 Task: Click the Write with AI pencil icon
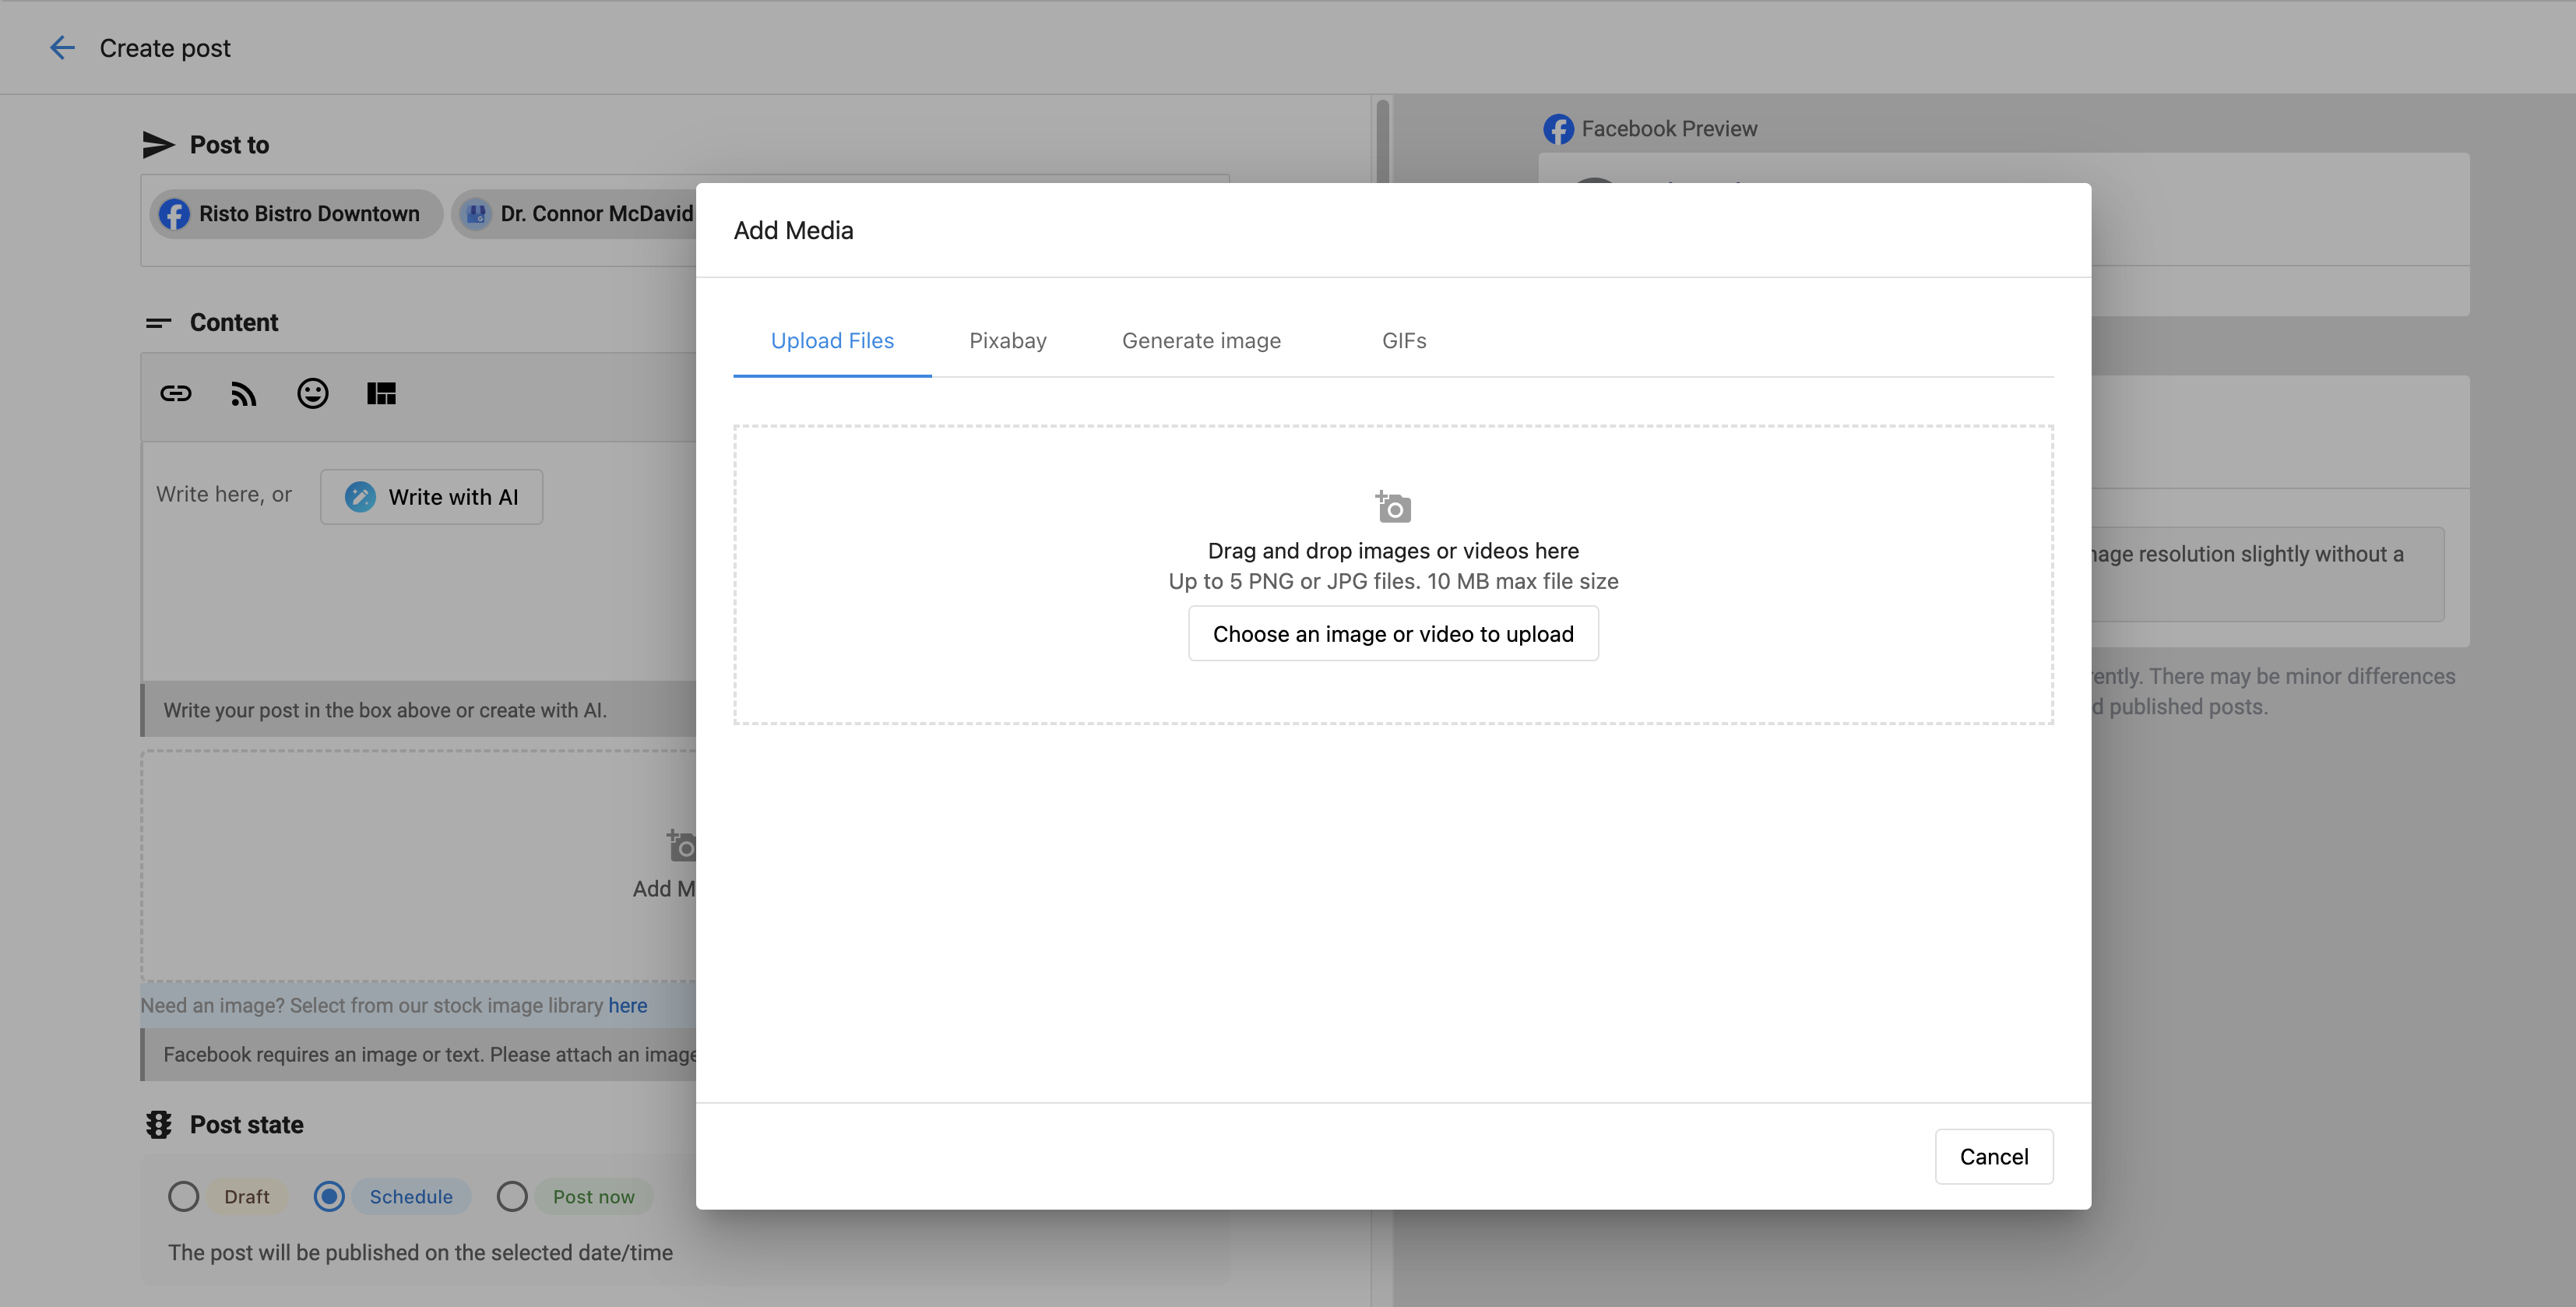(360, 497)
